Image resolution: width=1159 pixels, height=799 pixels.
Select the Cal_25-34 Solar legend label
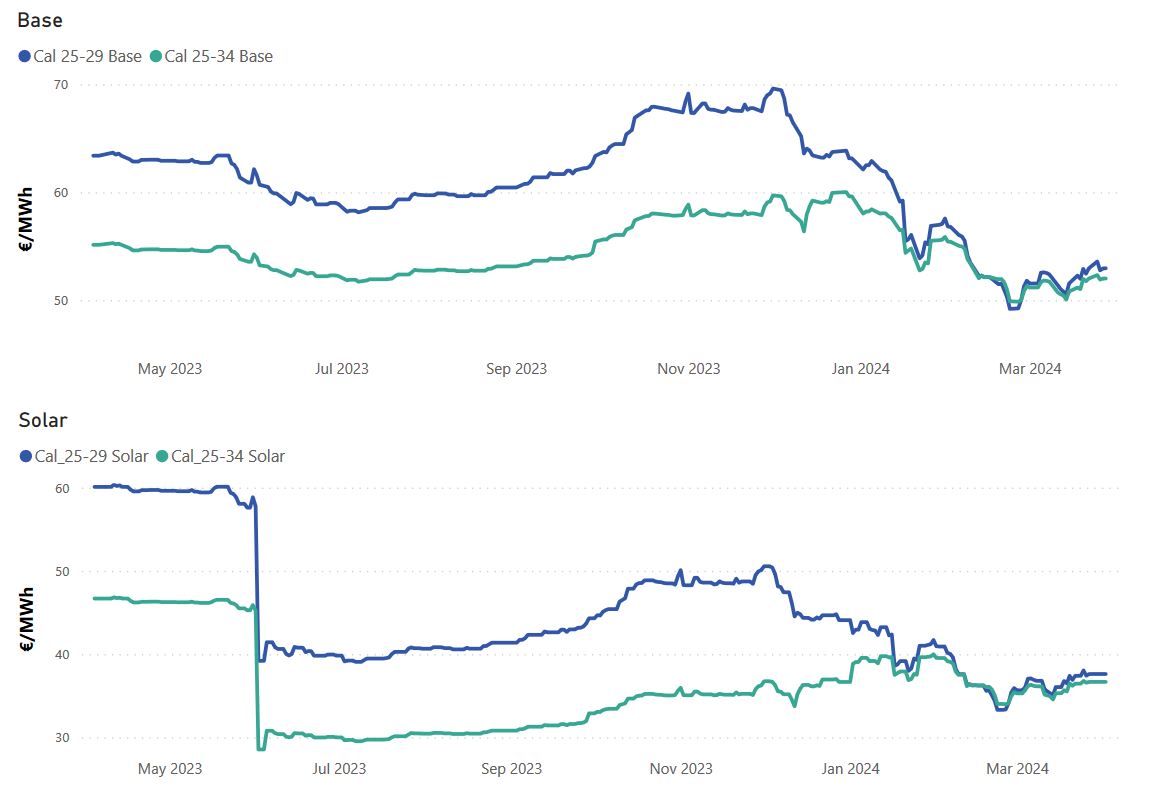[x=228, y=457]
